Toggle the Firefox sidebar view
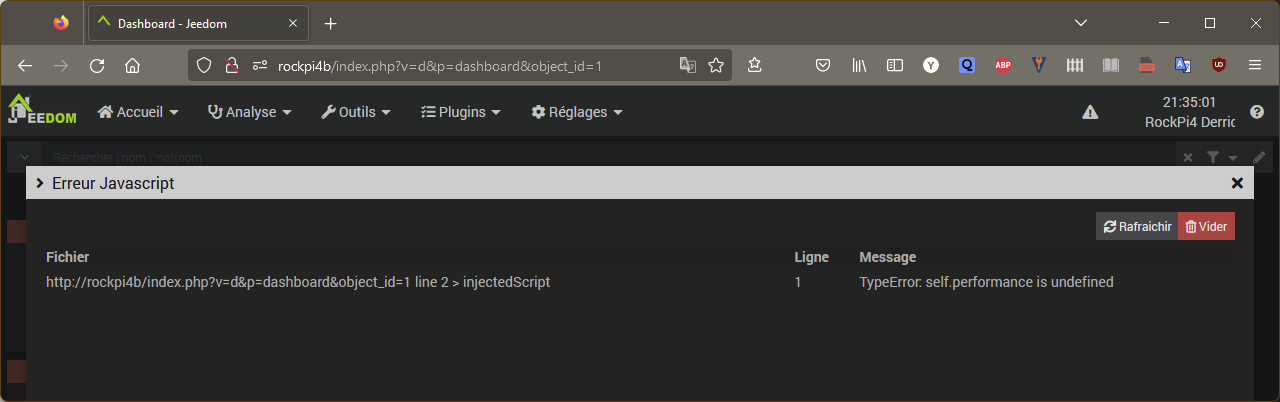The image size is (1280, 402). [895, 65]
